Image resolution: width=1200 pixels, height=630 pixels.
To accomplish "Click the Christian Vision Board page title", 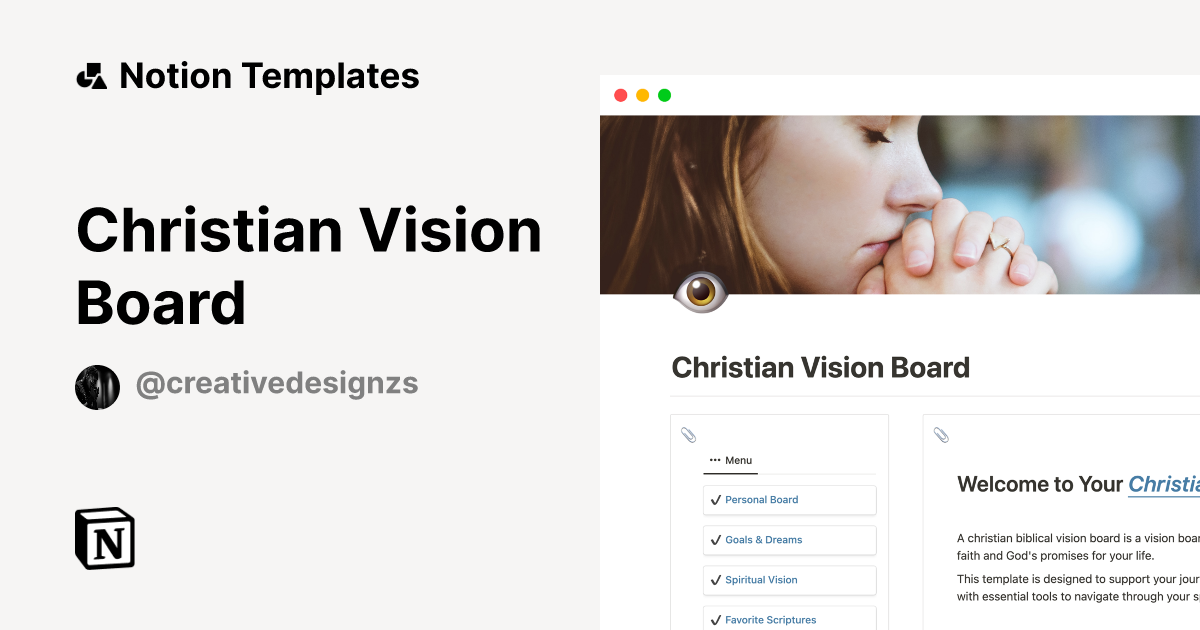I will [x=820, y=368].
